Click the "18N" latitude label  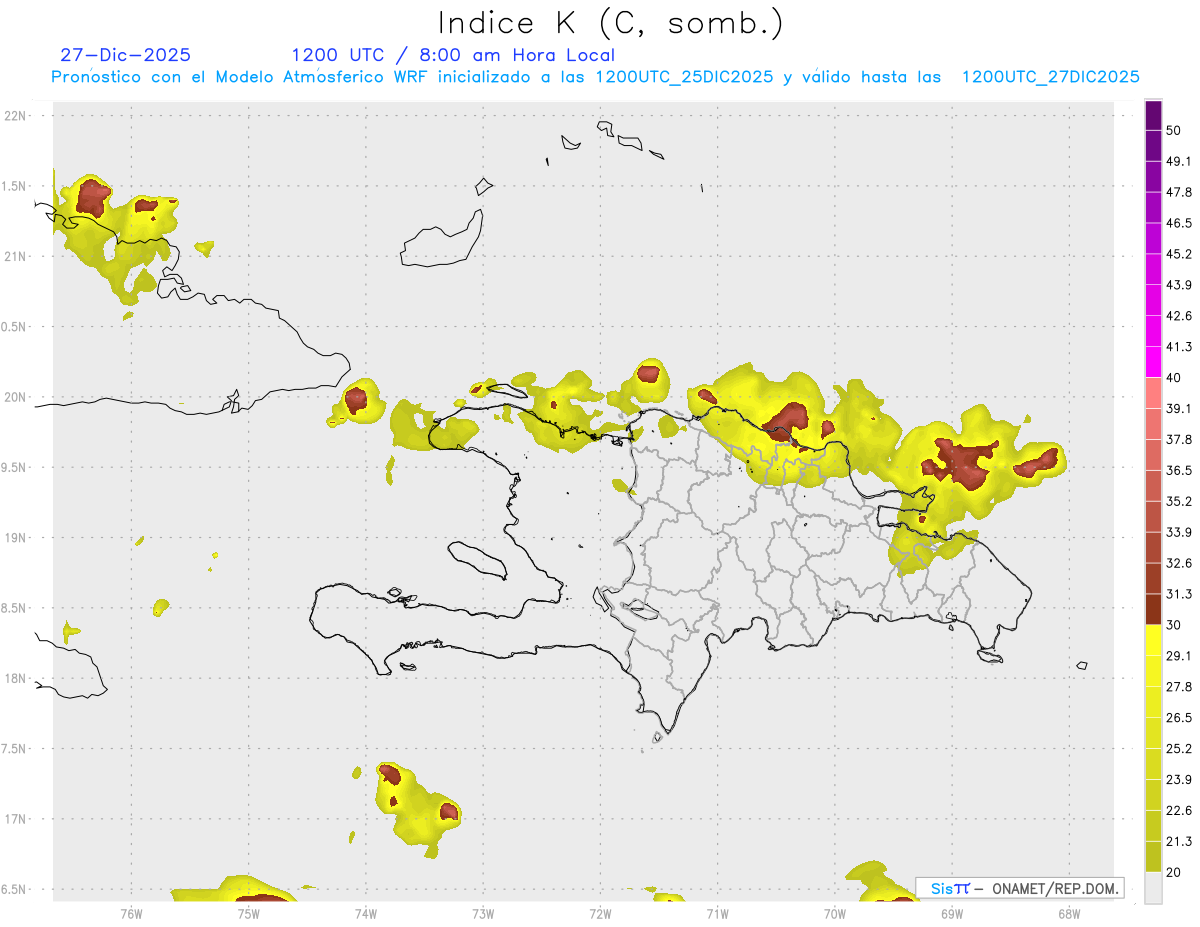pyautogui.click(x=15, y=678)
